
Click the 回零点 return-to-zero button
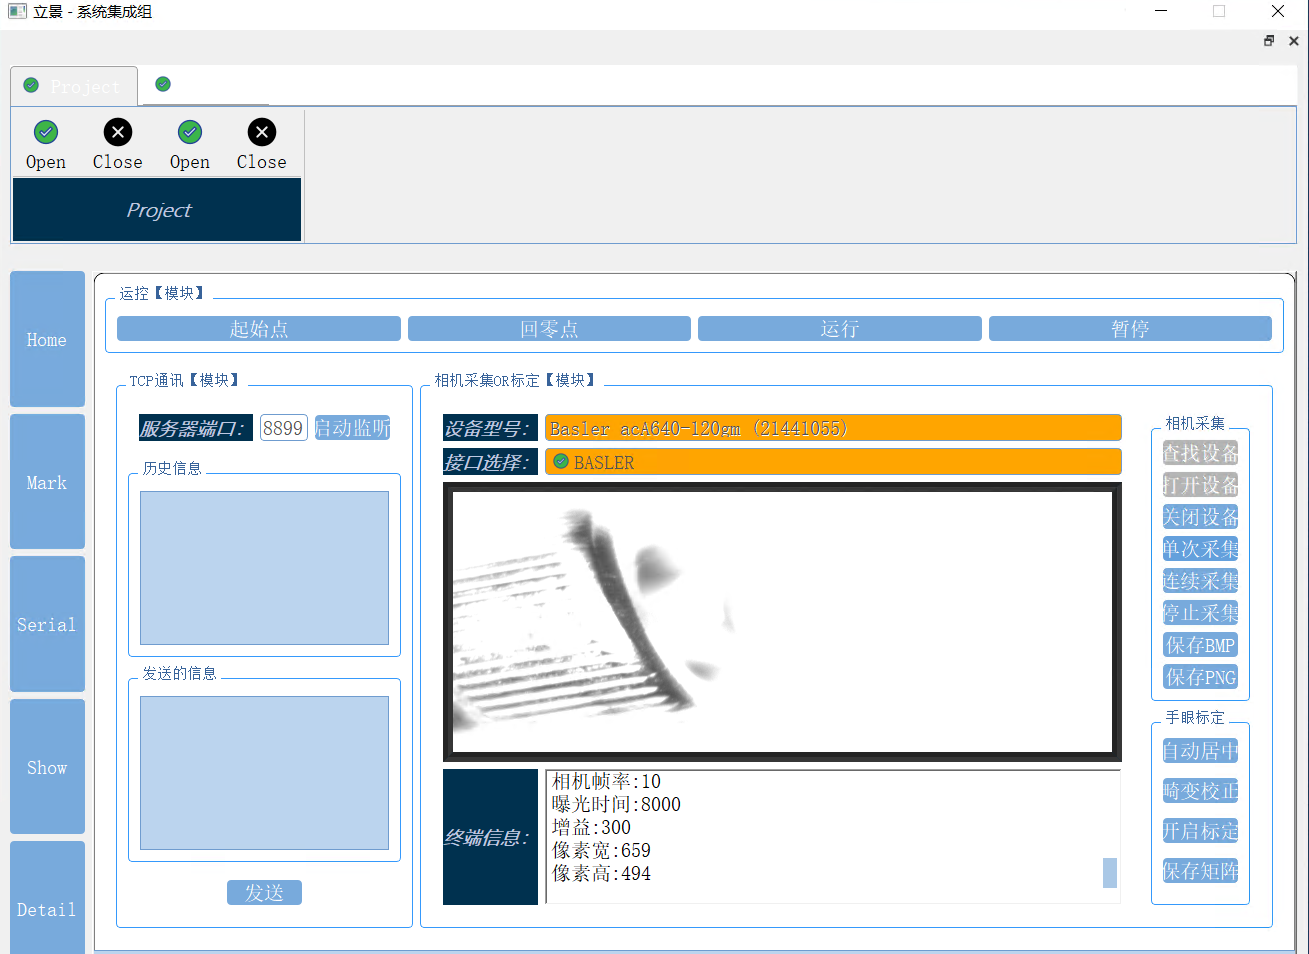click(x=549, y=329)
